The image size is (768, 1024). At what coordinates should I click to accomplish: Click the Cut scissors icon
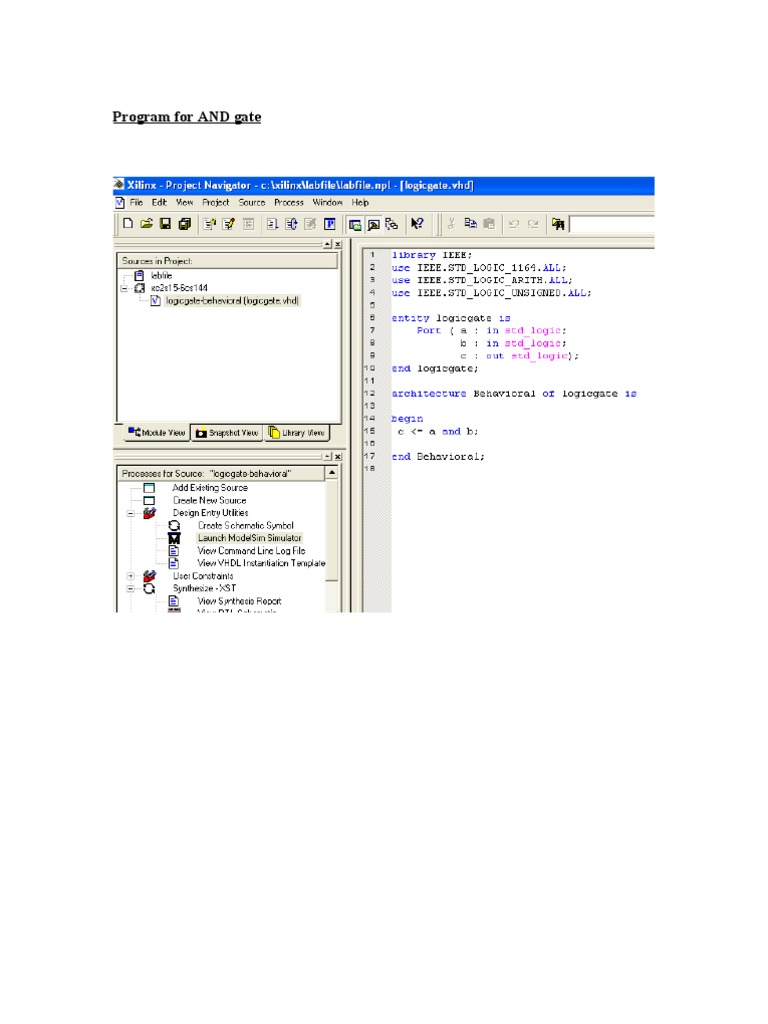451,224
